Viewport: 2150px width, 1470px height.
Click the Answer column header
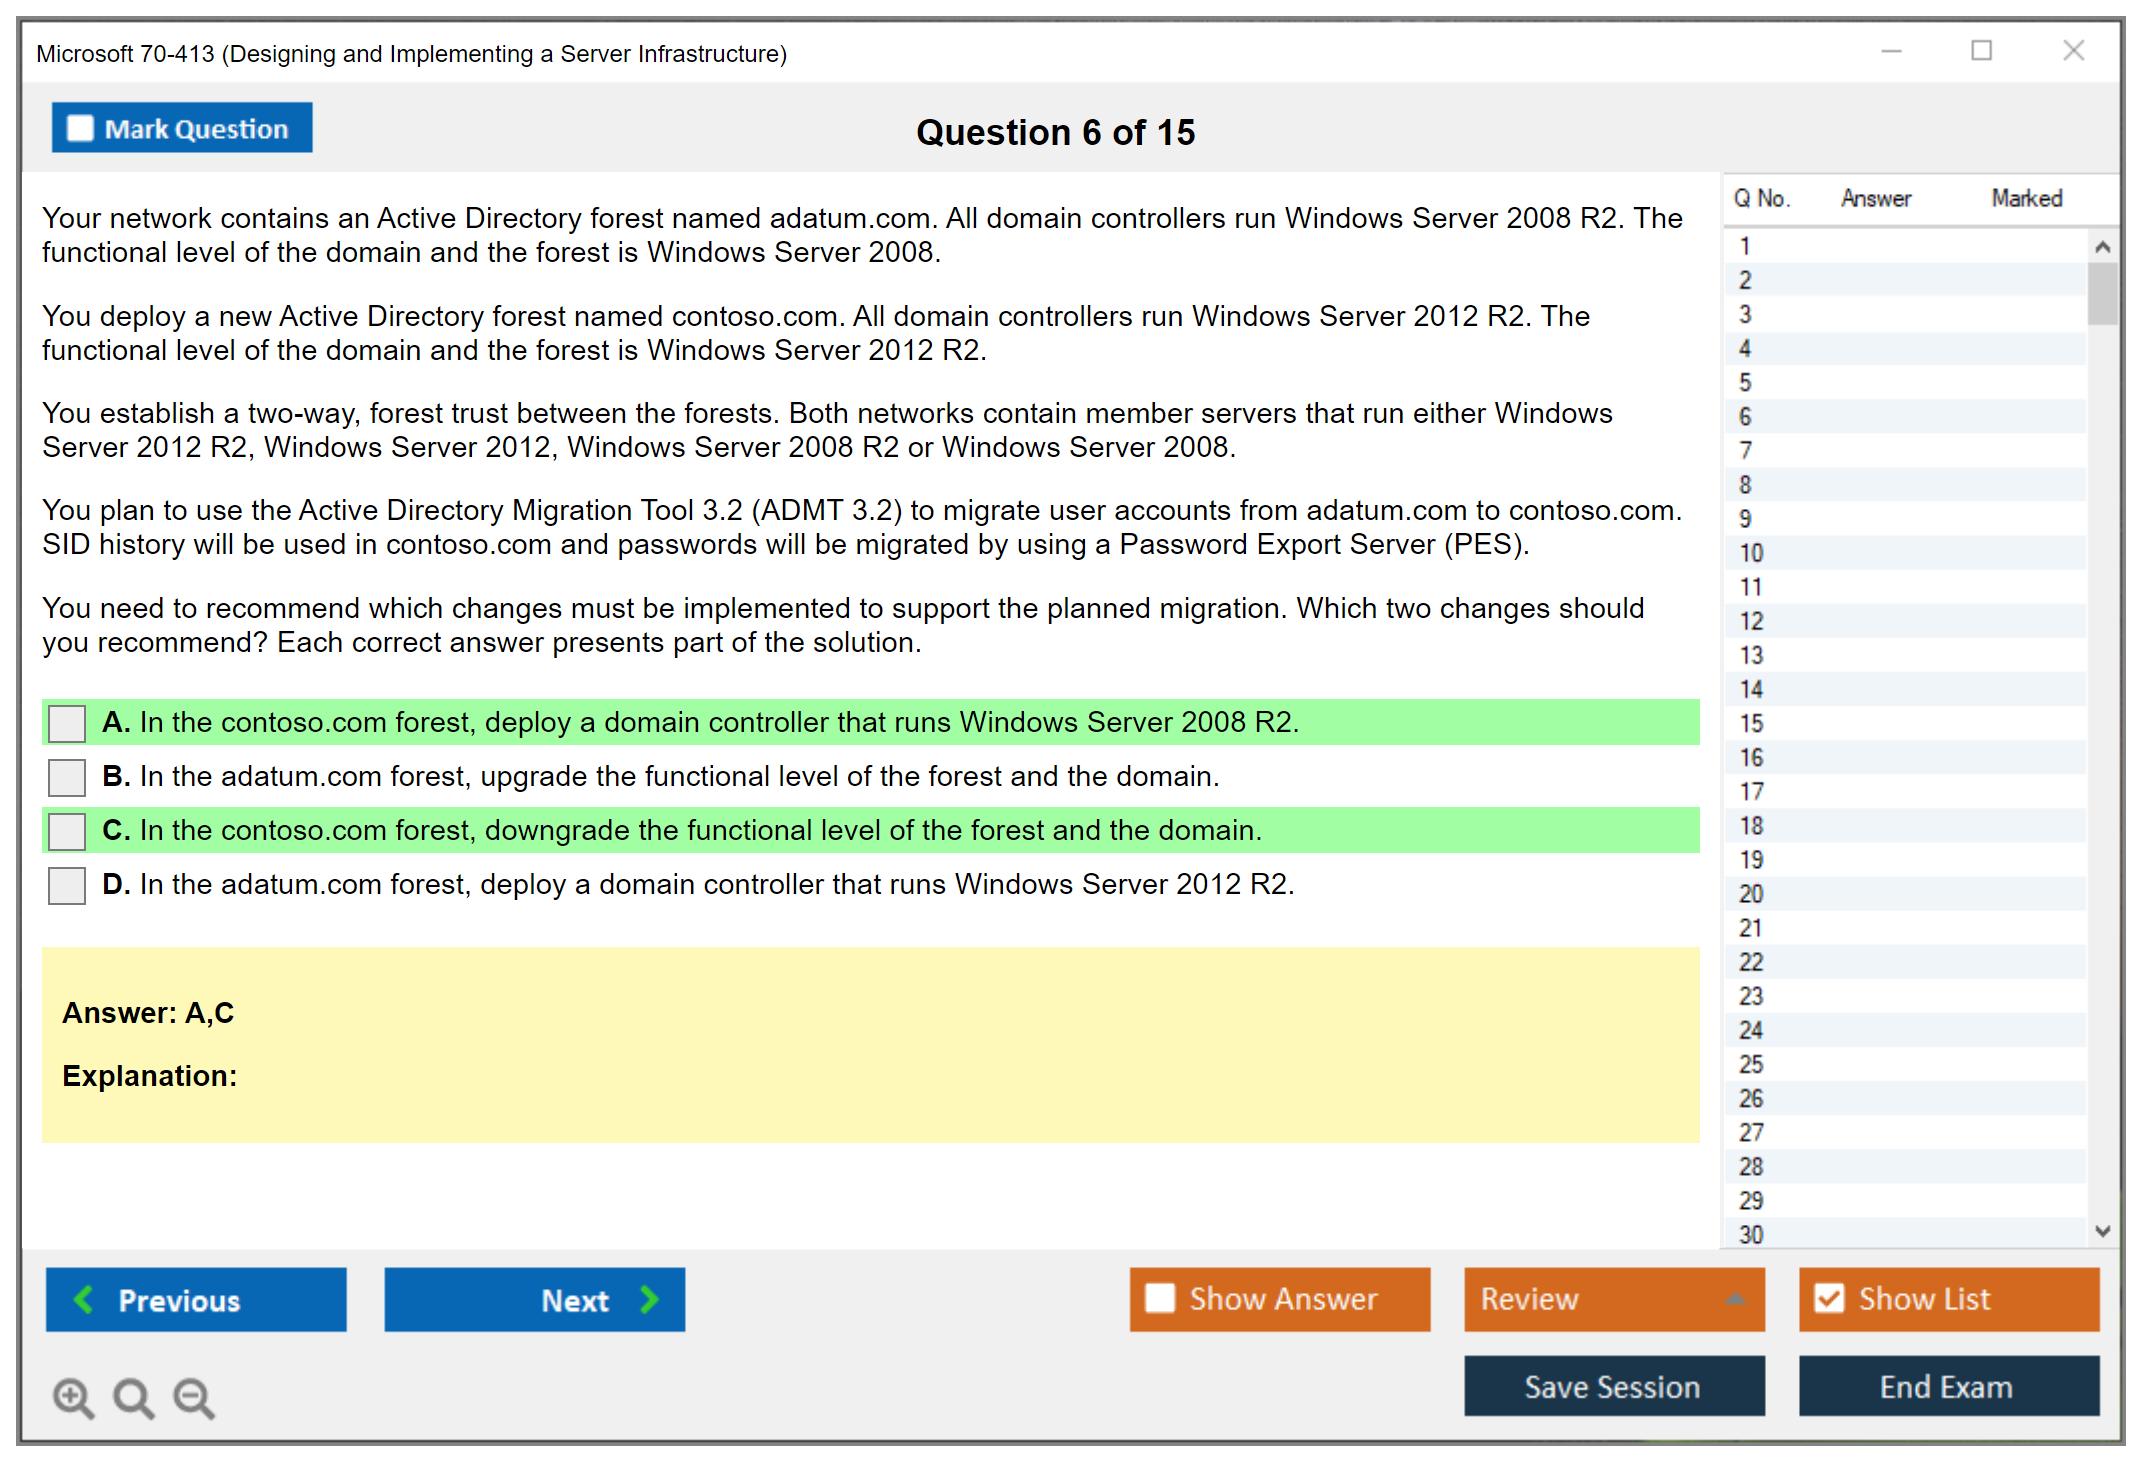[x=1875, y=198]
